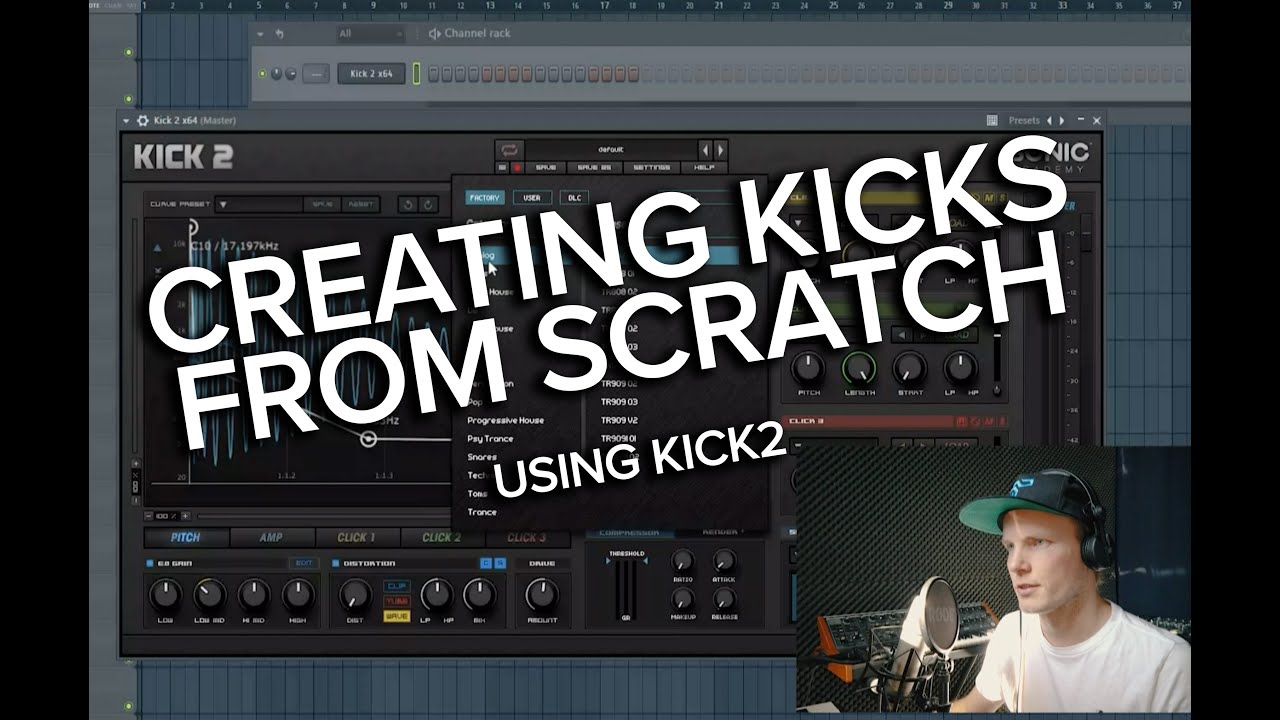The image size is (1280, 720).
Task: Adjust the Drive AMOUNT knob
Action: point(542,595)
